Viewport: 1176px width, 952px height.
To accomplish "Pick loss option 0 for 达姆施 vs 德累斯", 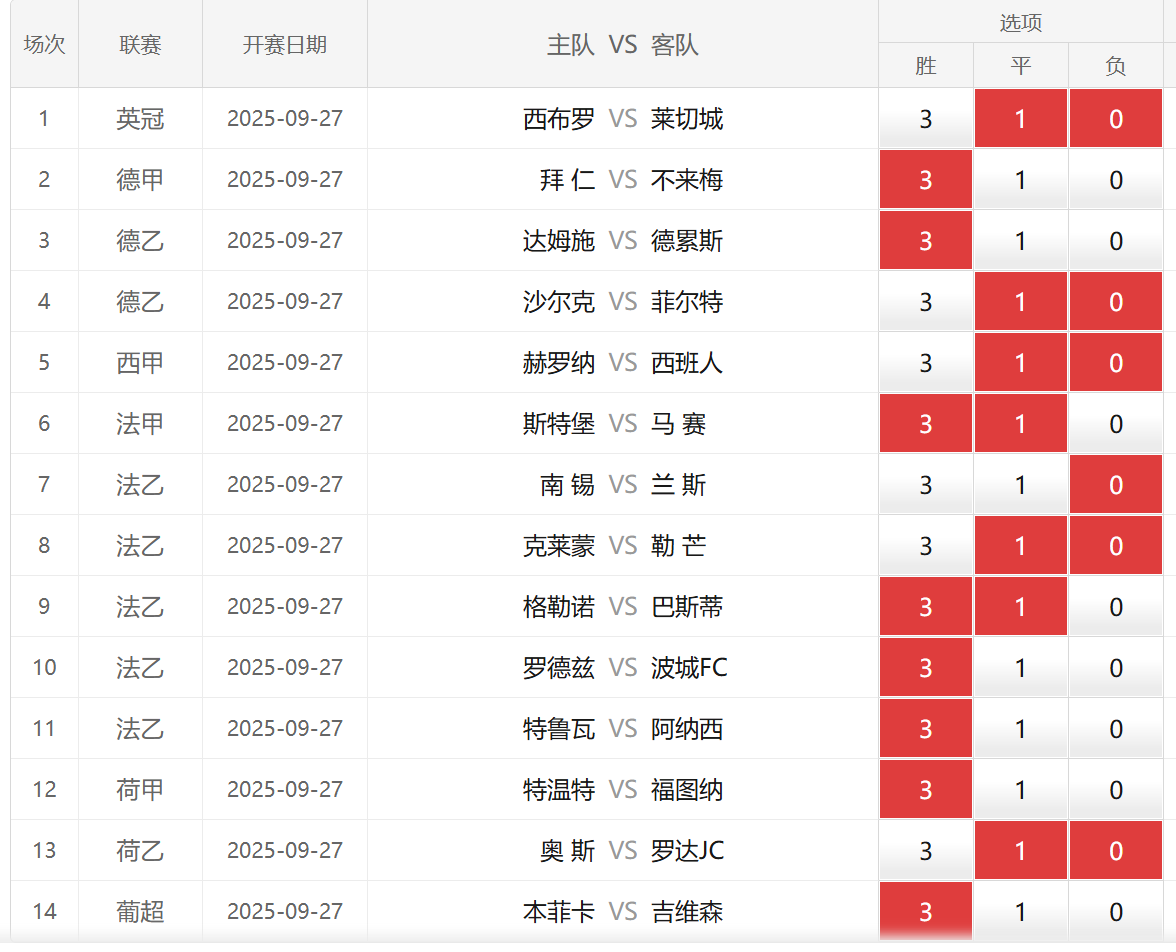I will [1115, 241].
